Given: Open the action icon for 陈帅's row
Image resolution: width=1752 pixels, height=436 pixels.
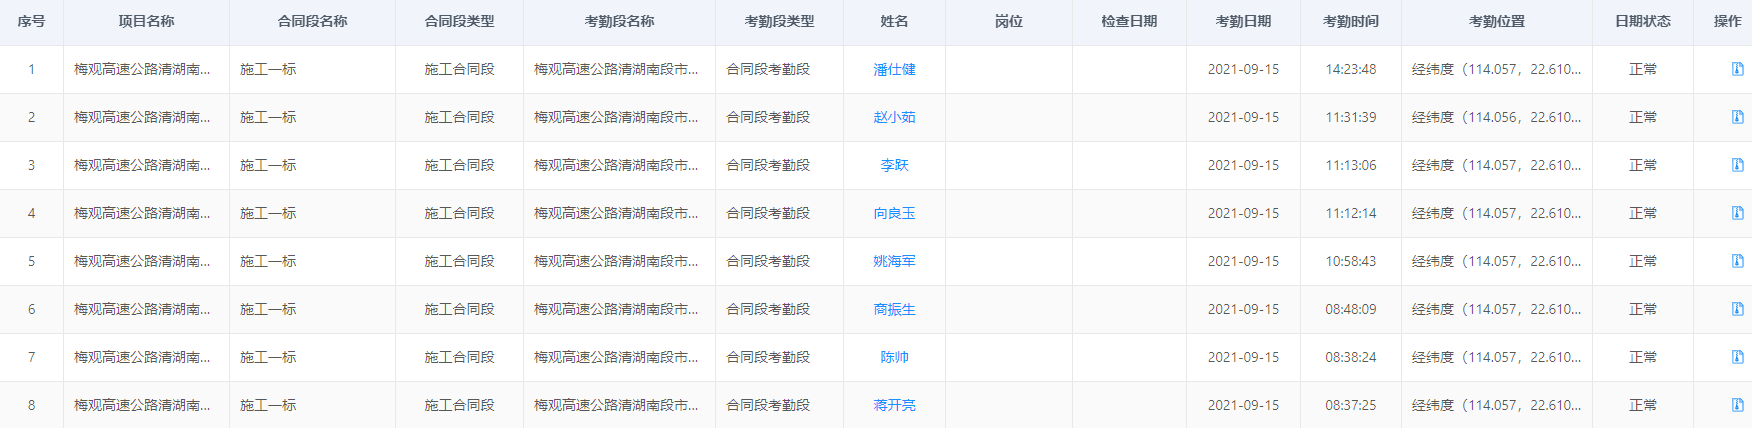Looking at the screenshot, I should (1737, 357).
